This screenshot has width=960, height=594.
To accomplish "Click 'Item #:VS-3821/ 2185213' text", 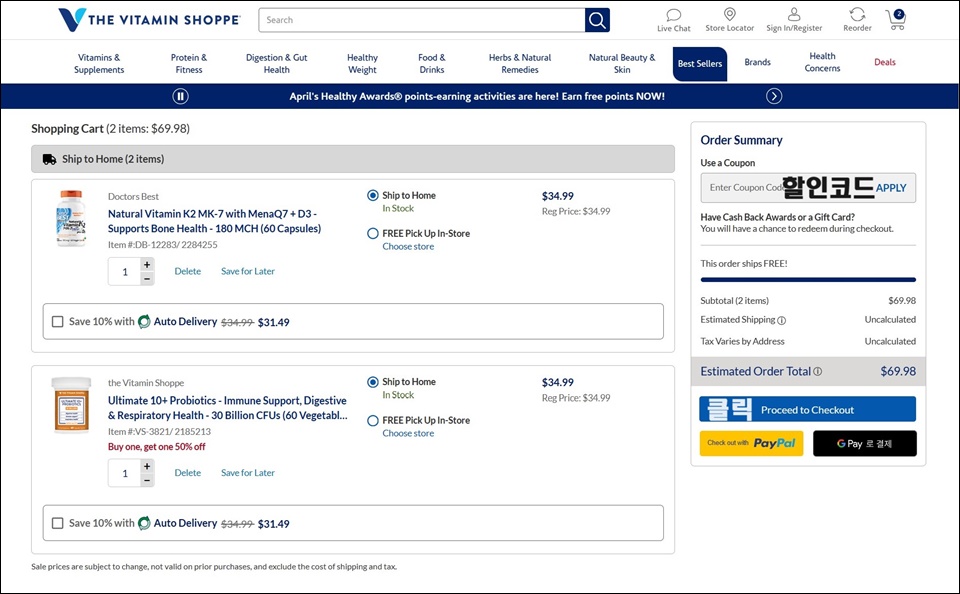I will click(159, 432).
